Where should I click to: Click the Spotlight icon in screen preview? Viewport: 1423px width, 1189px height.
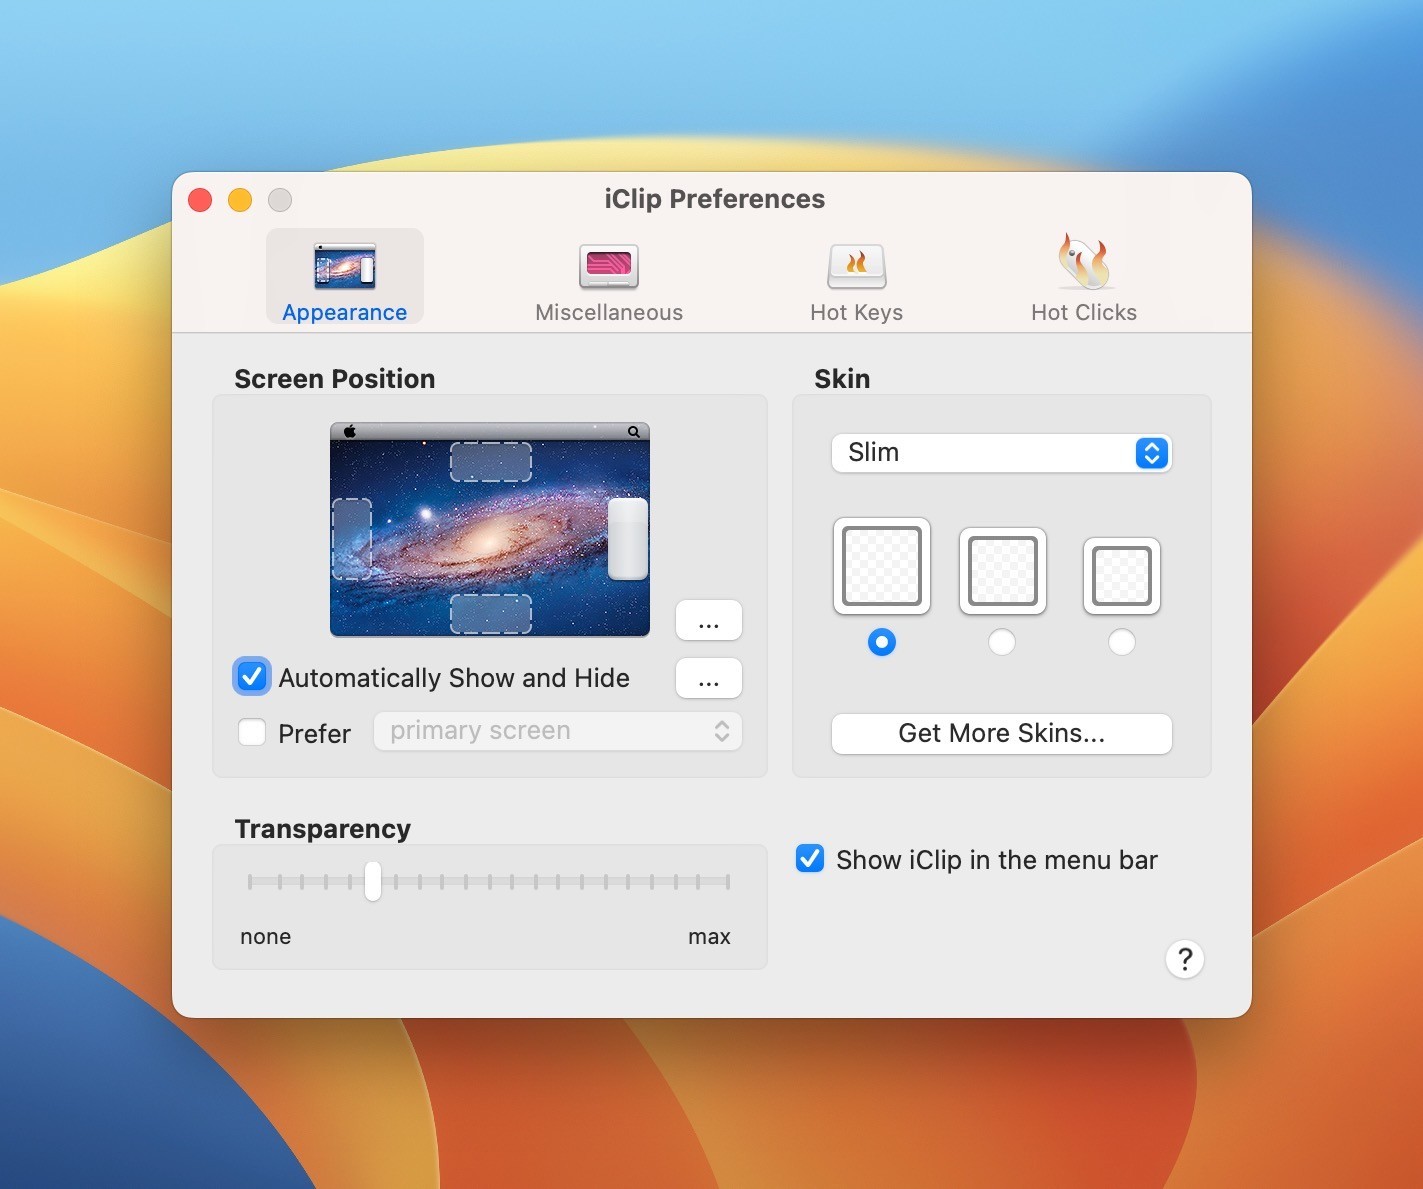[634, 432]
